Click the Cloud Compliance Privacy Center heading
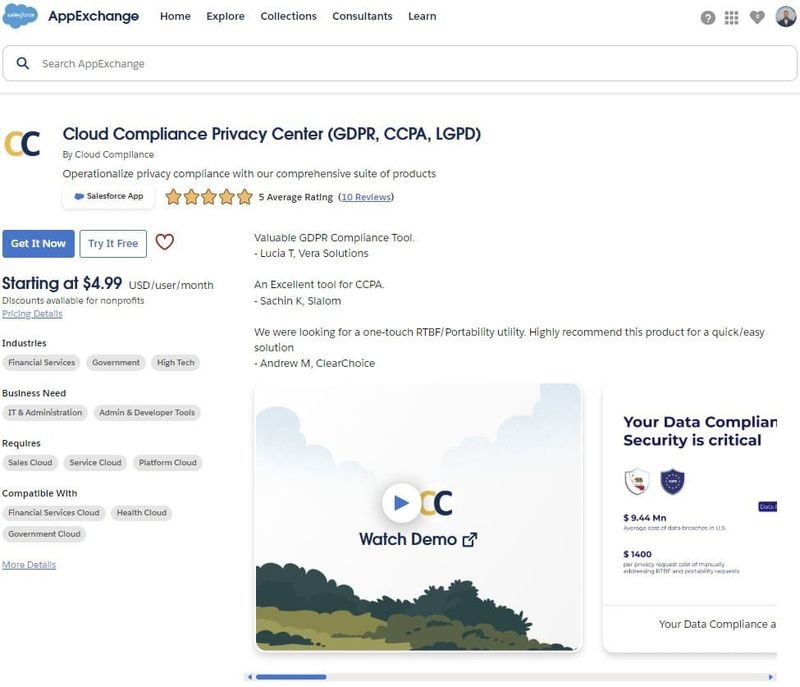The height and width of the screenshot is (687, 800). (x=271, y=134)
